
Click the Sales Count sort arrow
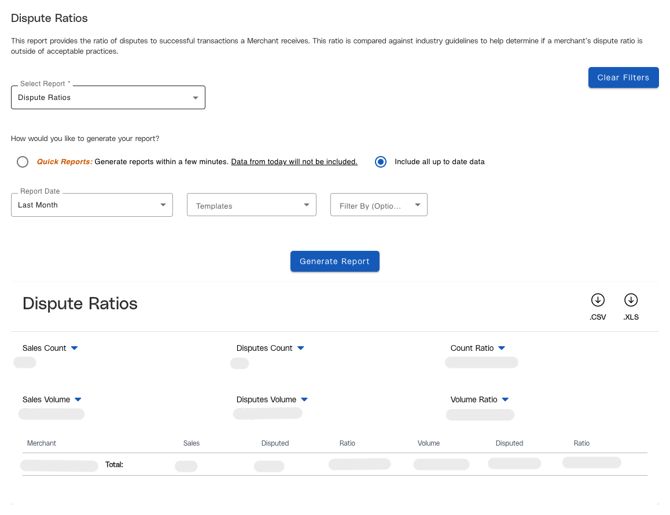pyautogui.click(x=74, y=349)
